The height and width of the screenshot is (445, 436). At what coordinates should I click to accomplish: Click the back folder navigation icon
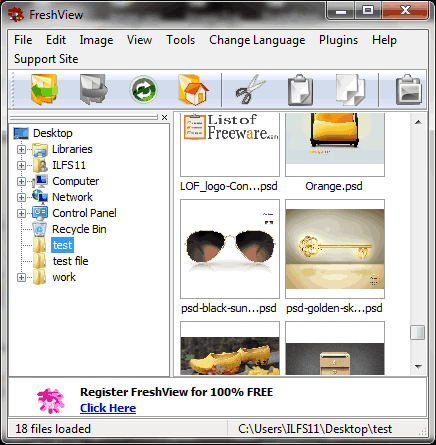pyautogui.click(x=44, y=89)
